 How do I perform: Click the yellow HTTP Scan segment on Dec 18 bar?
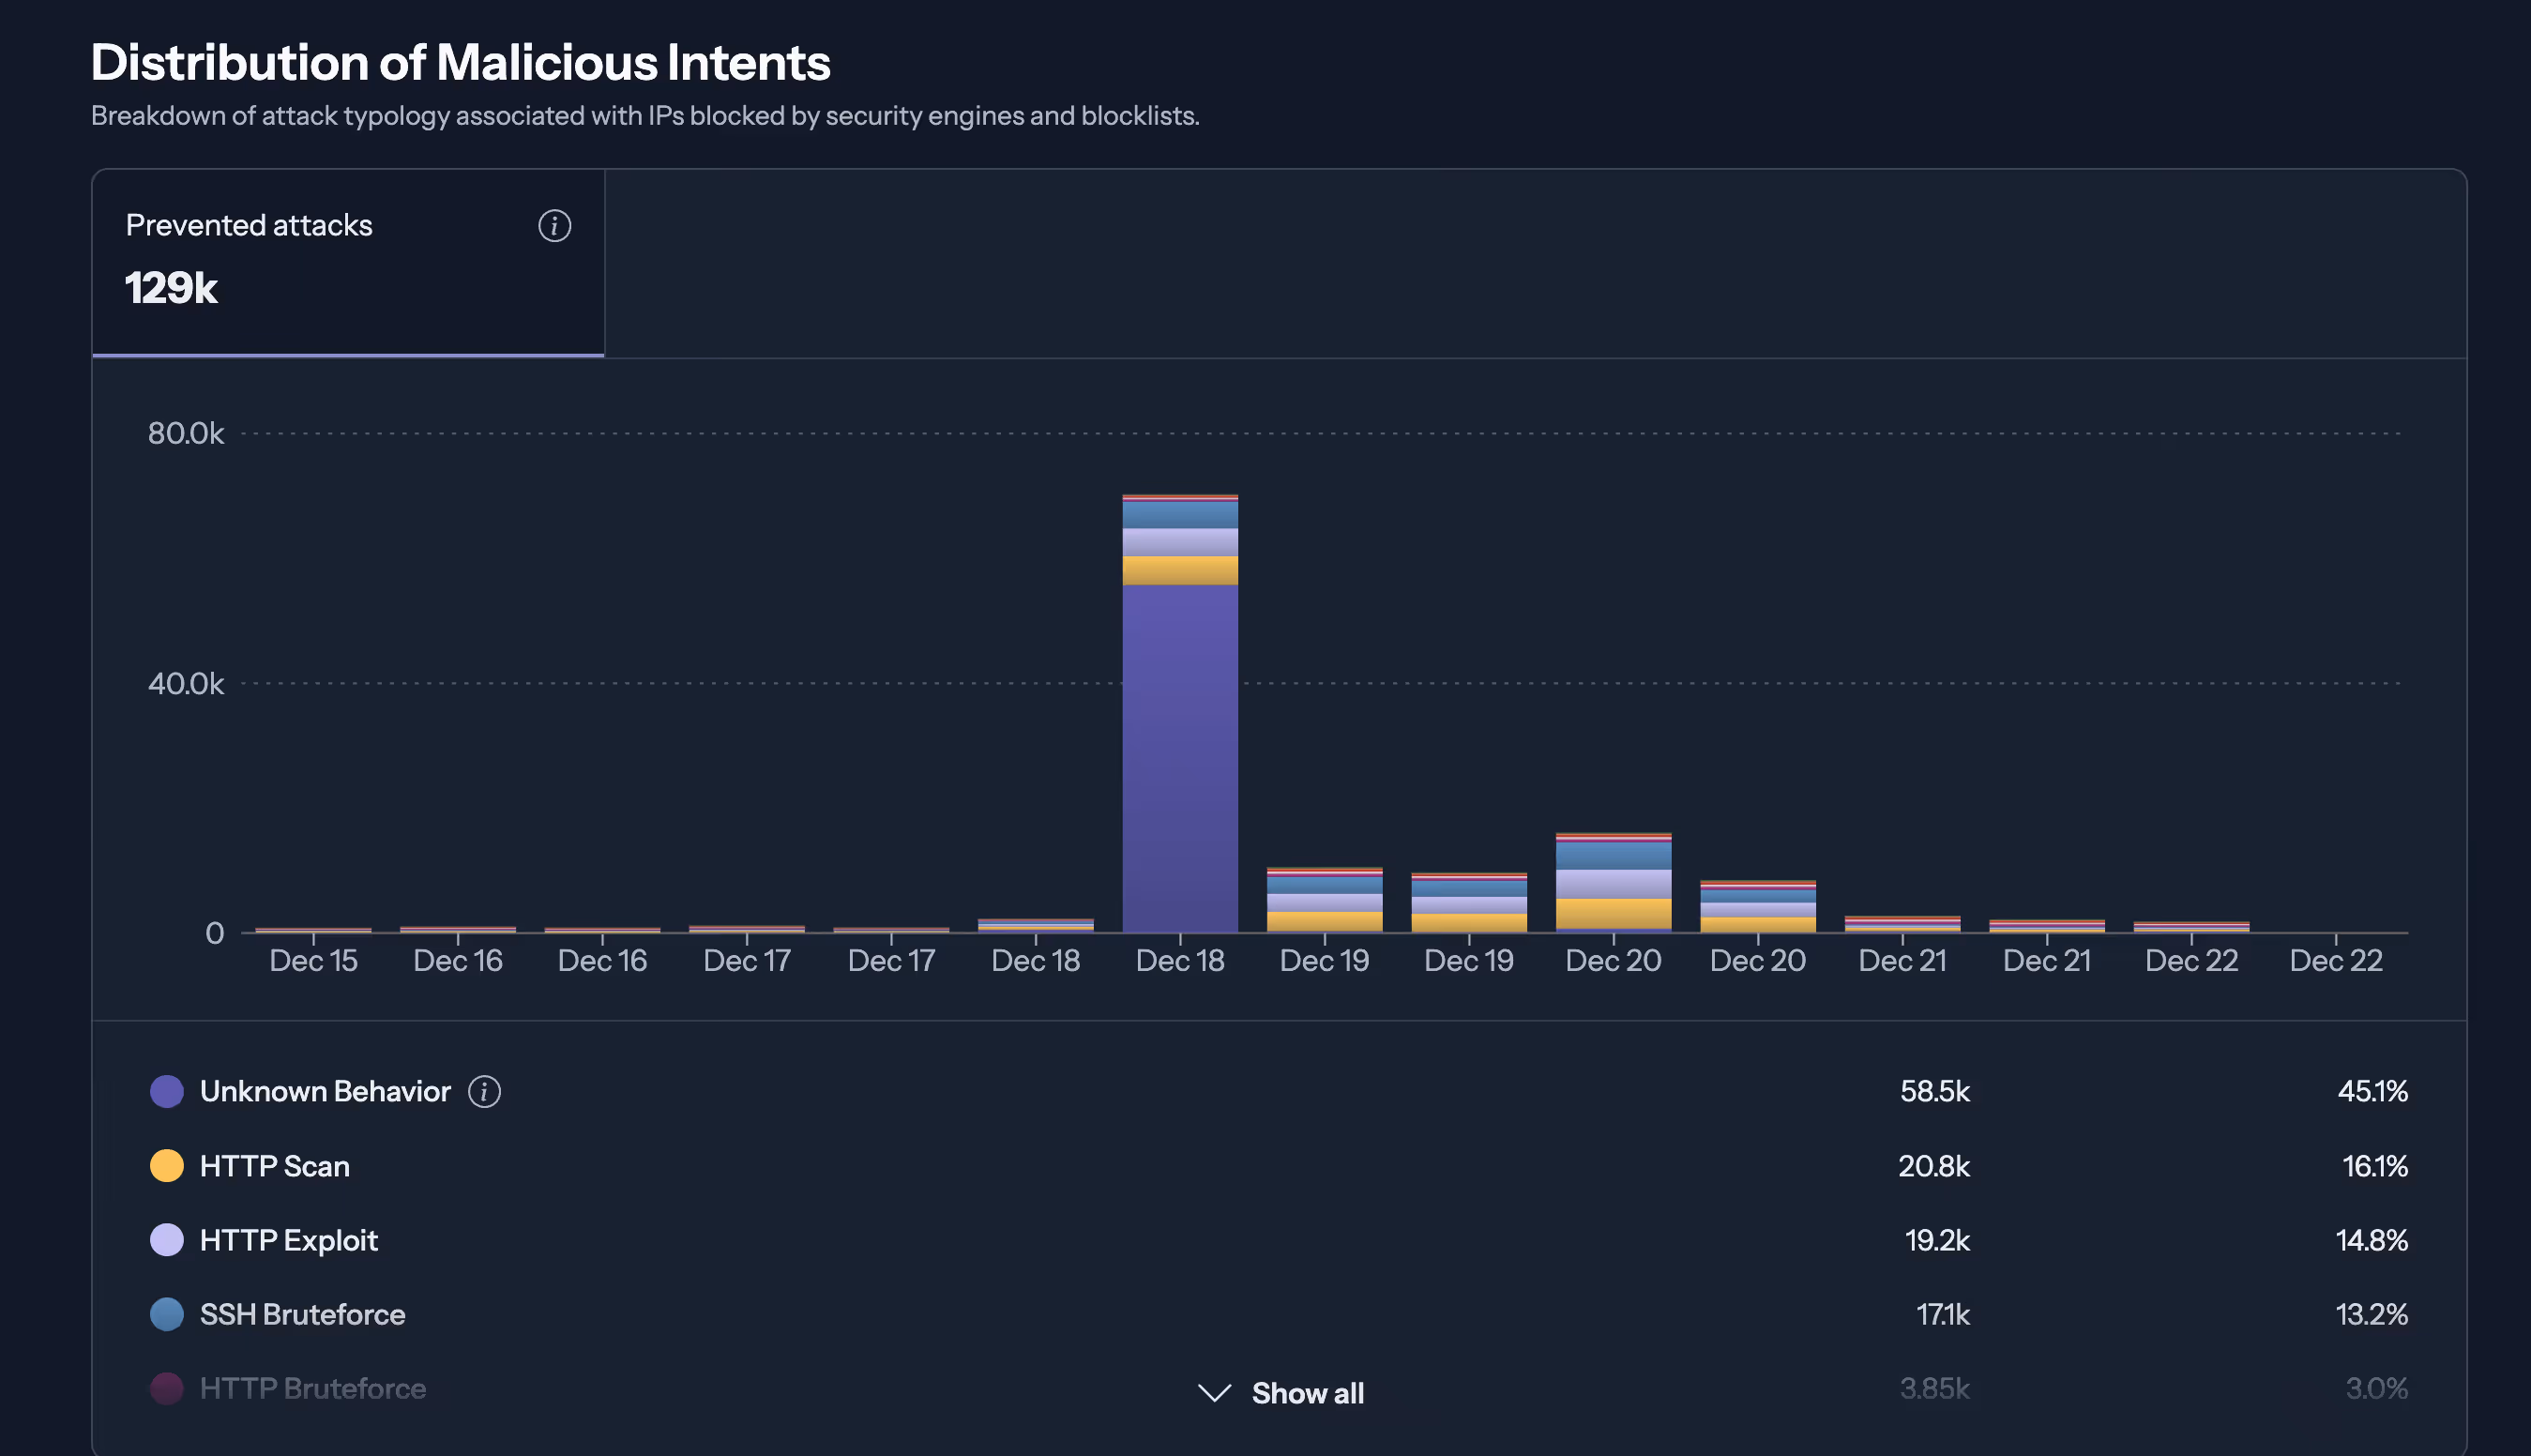pyautogui.click(x=1180, y=571)
